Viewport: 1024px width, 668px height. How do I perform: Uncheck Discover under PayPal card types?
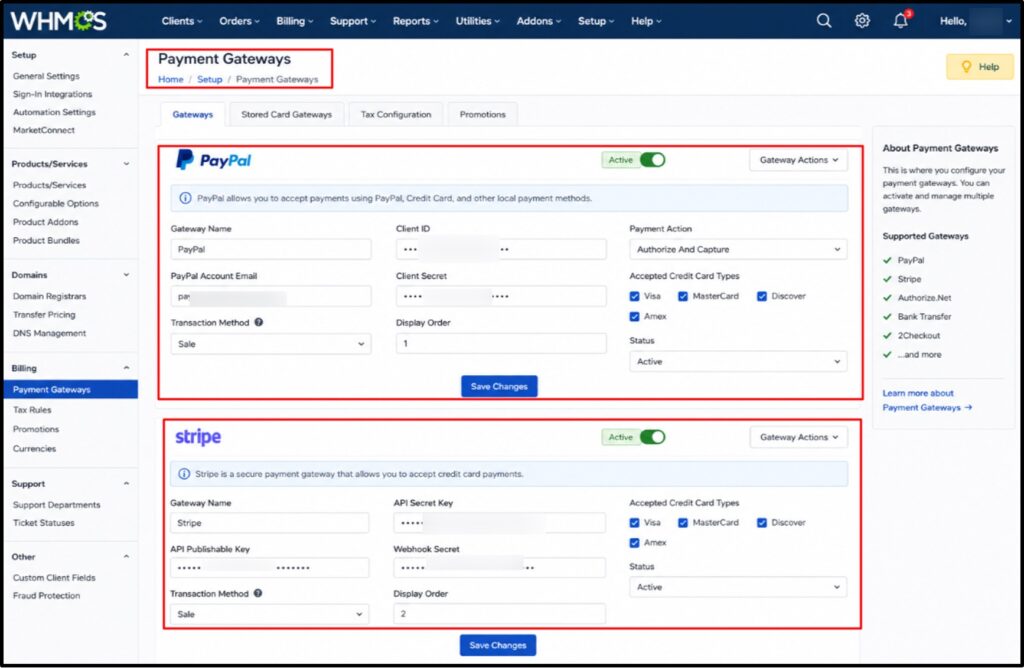point(761,296)
